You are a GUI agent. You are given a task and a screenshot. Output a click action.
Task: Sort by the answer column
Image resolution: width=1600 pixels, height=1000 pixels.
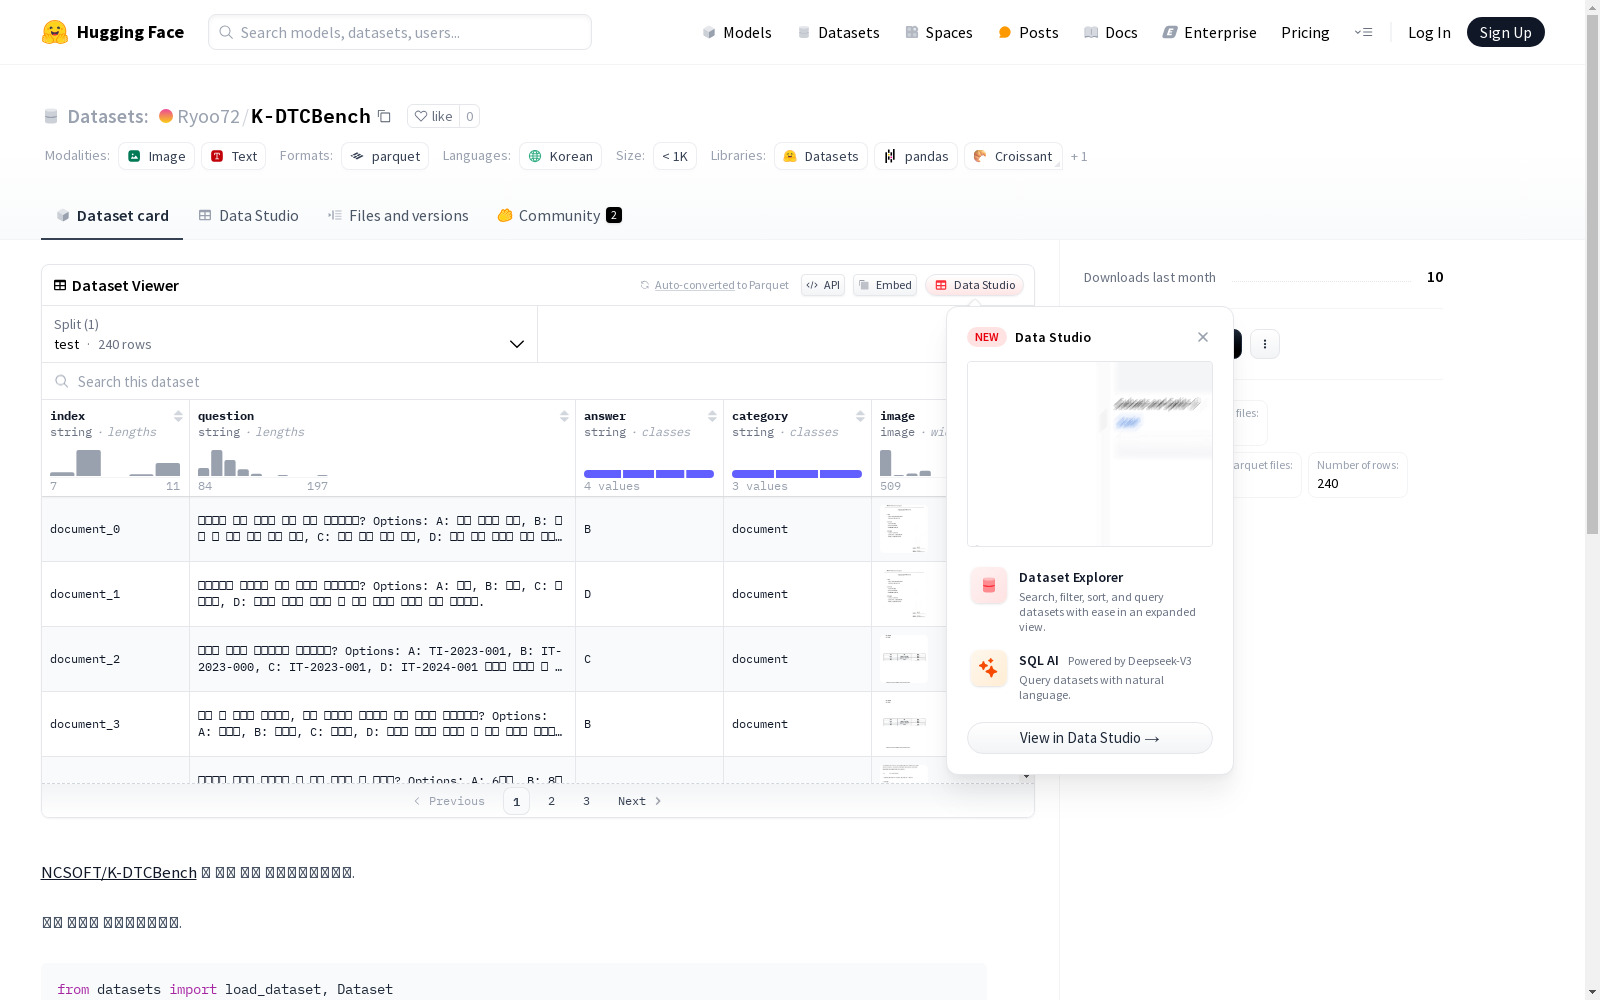712,416
